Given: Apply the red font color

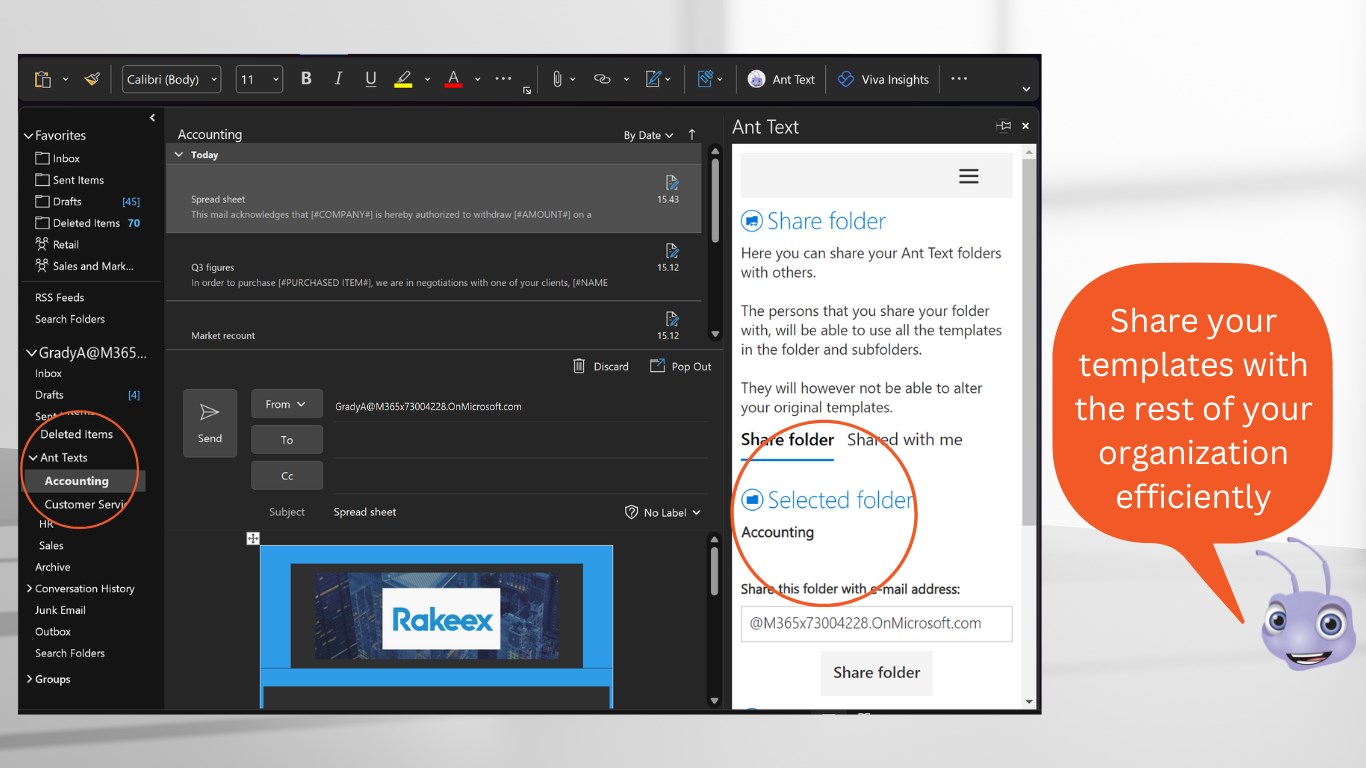Looking at the screenshot, I should (453, 79).
